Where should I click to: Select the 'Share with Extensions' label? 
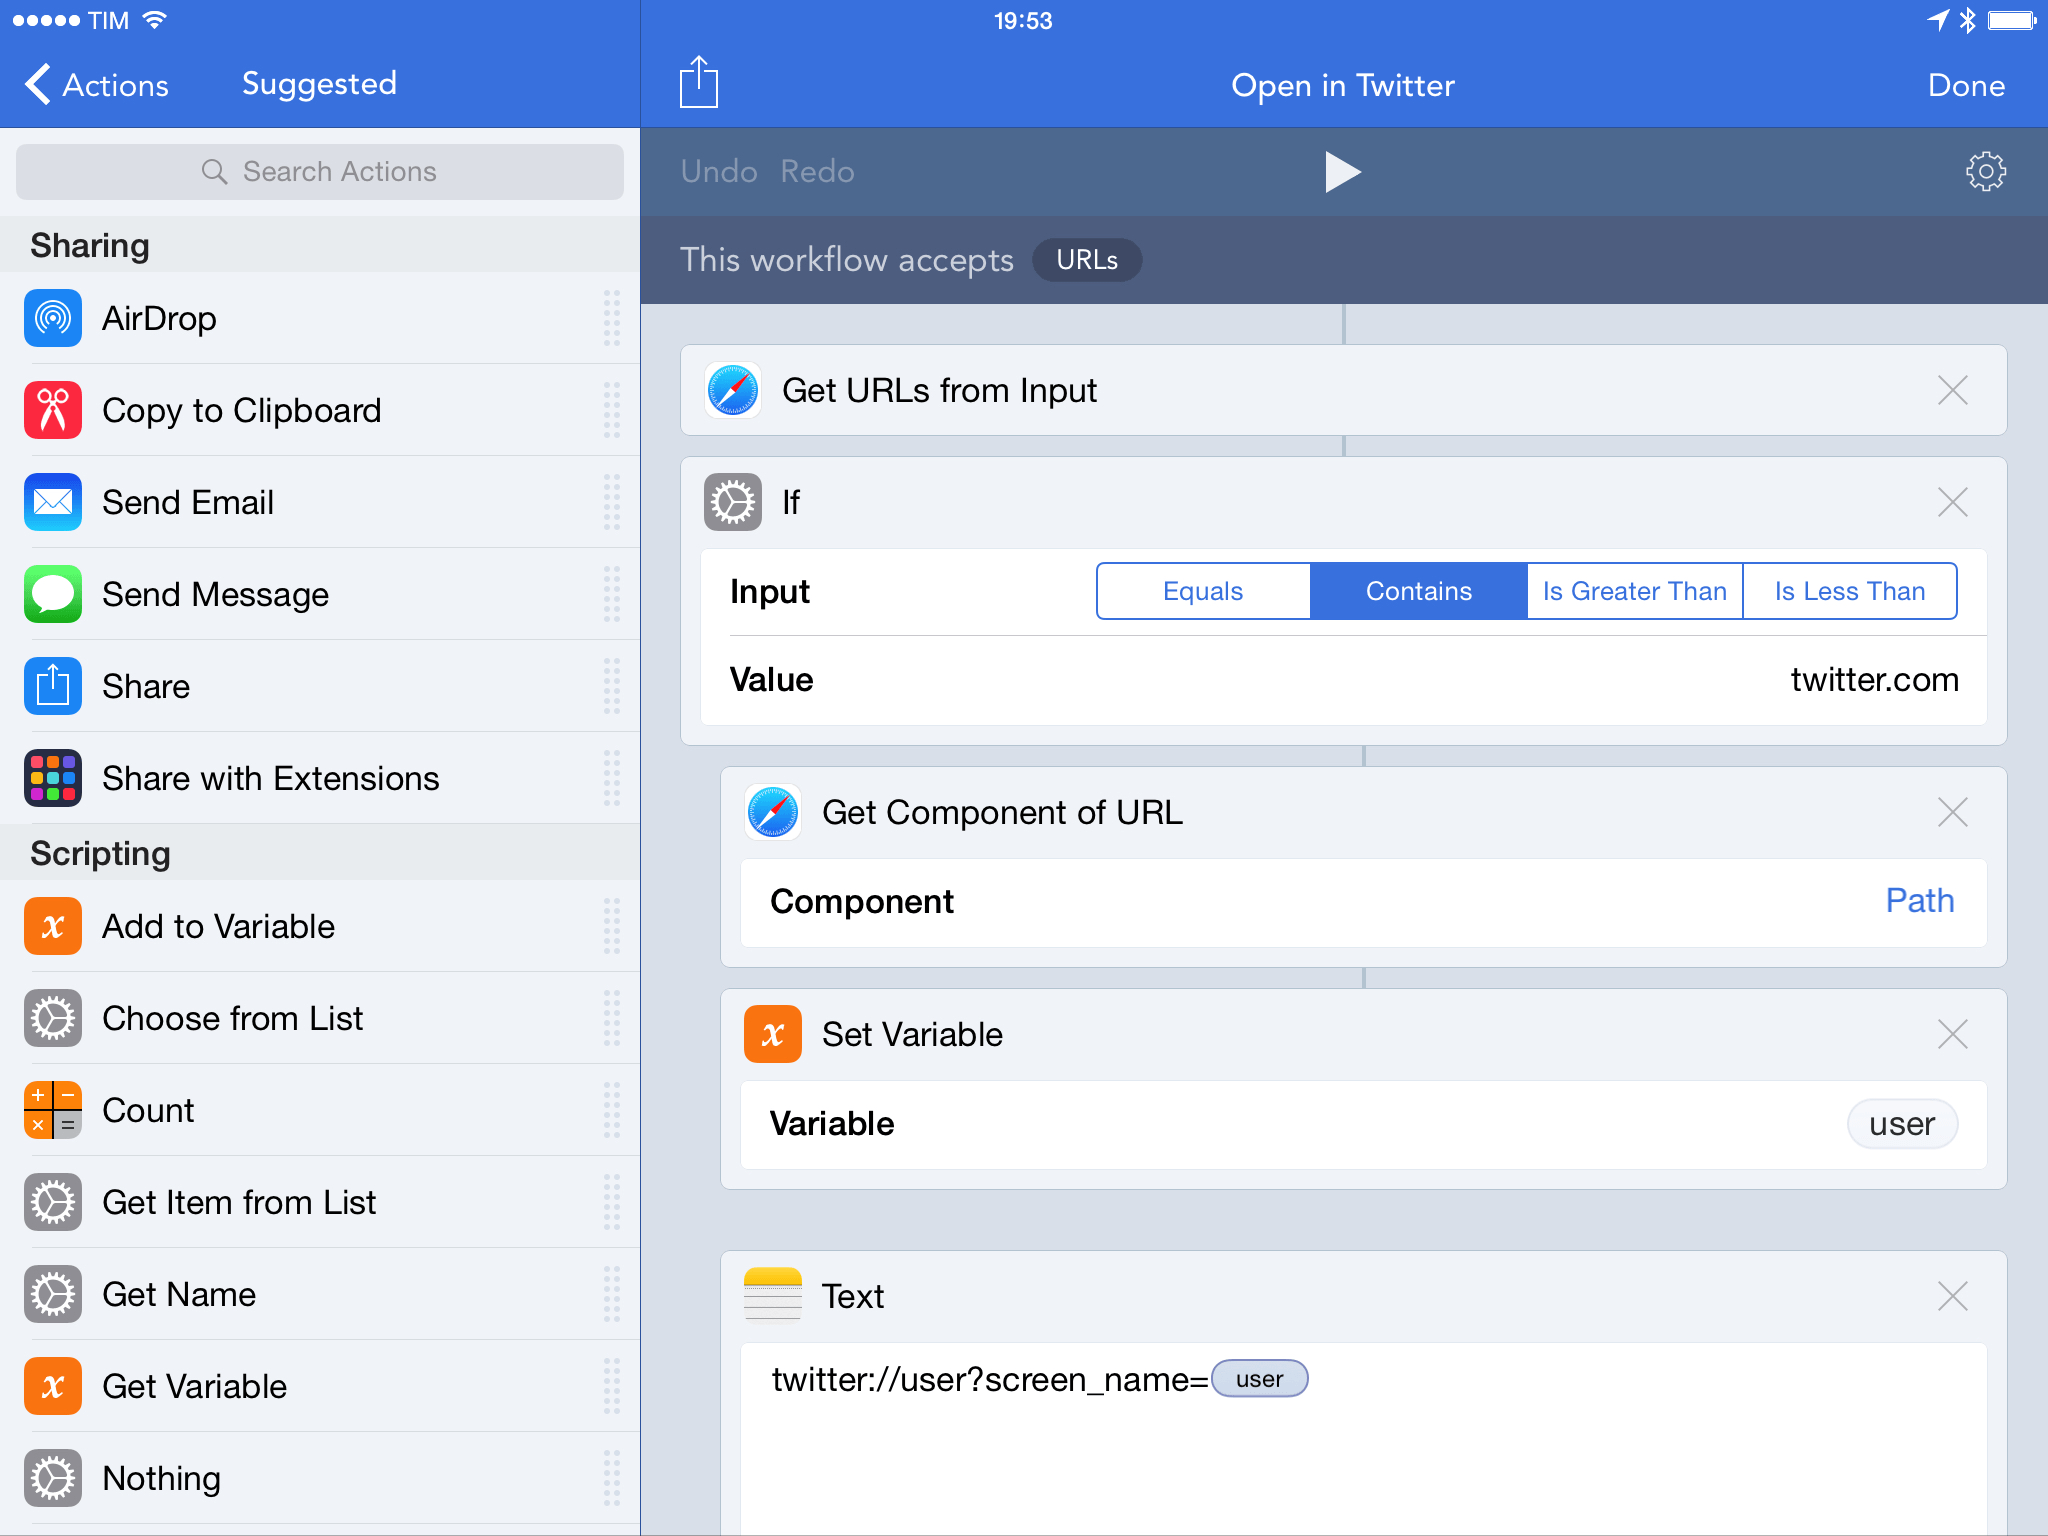271,778
